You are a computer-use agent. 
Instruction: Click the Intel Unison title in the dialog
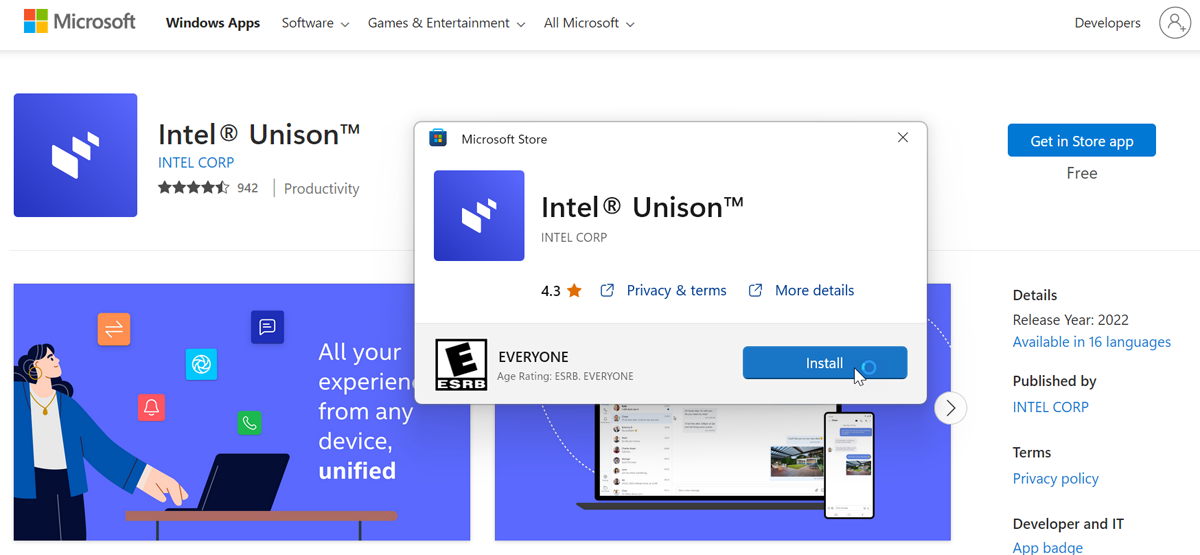pos(642,207)
